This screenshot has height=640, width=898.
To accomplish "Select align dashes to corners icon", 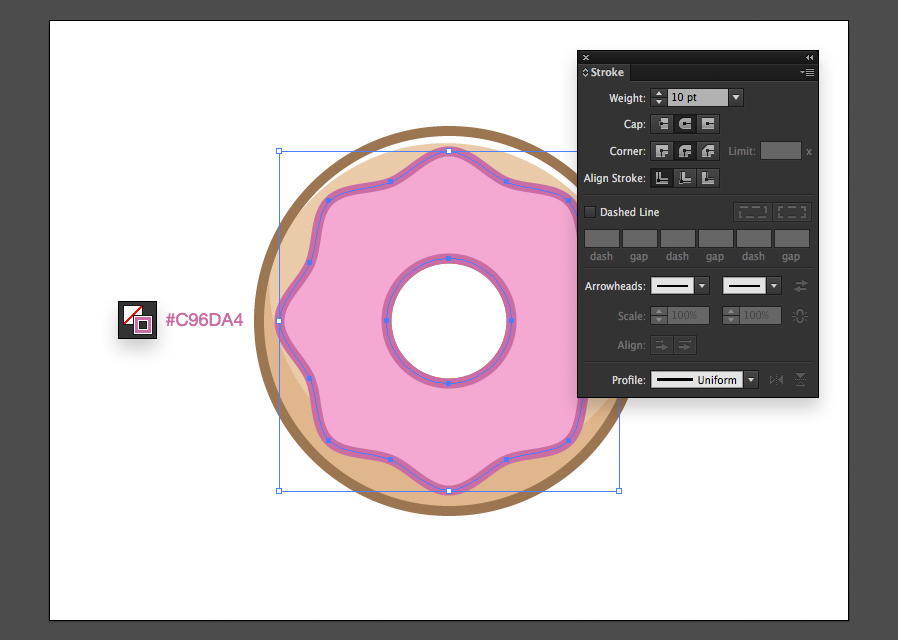I will (792, 212).
